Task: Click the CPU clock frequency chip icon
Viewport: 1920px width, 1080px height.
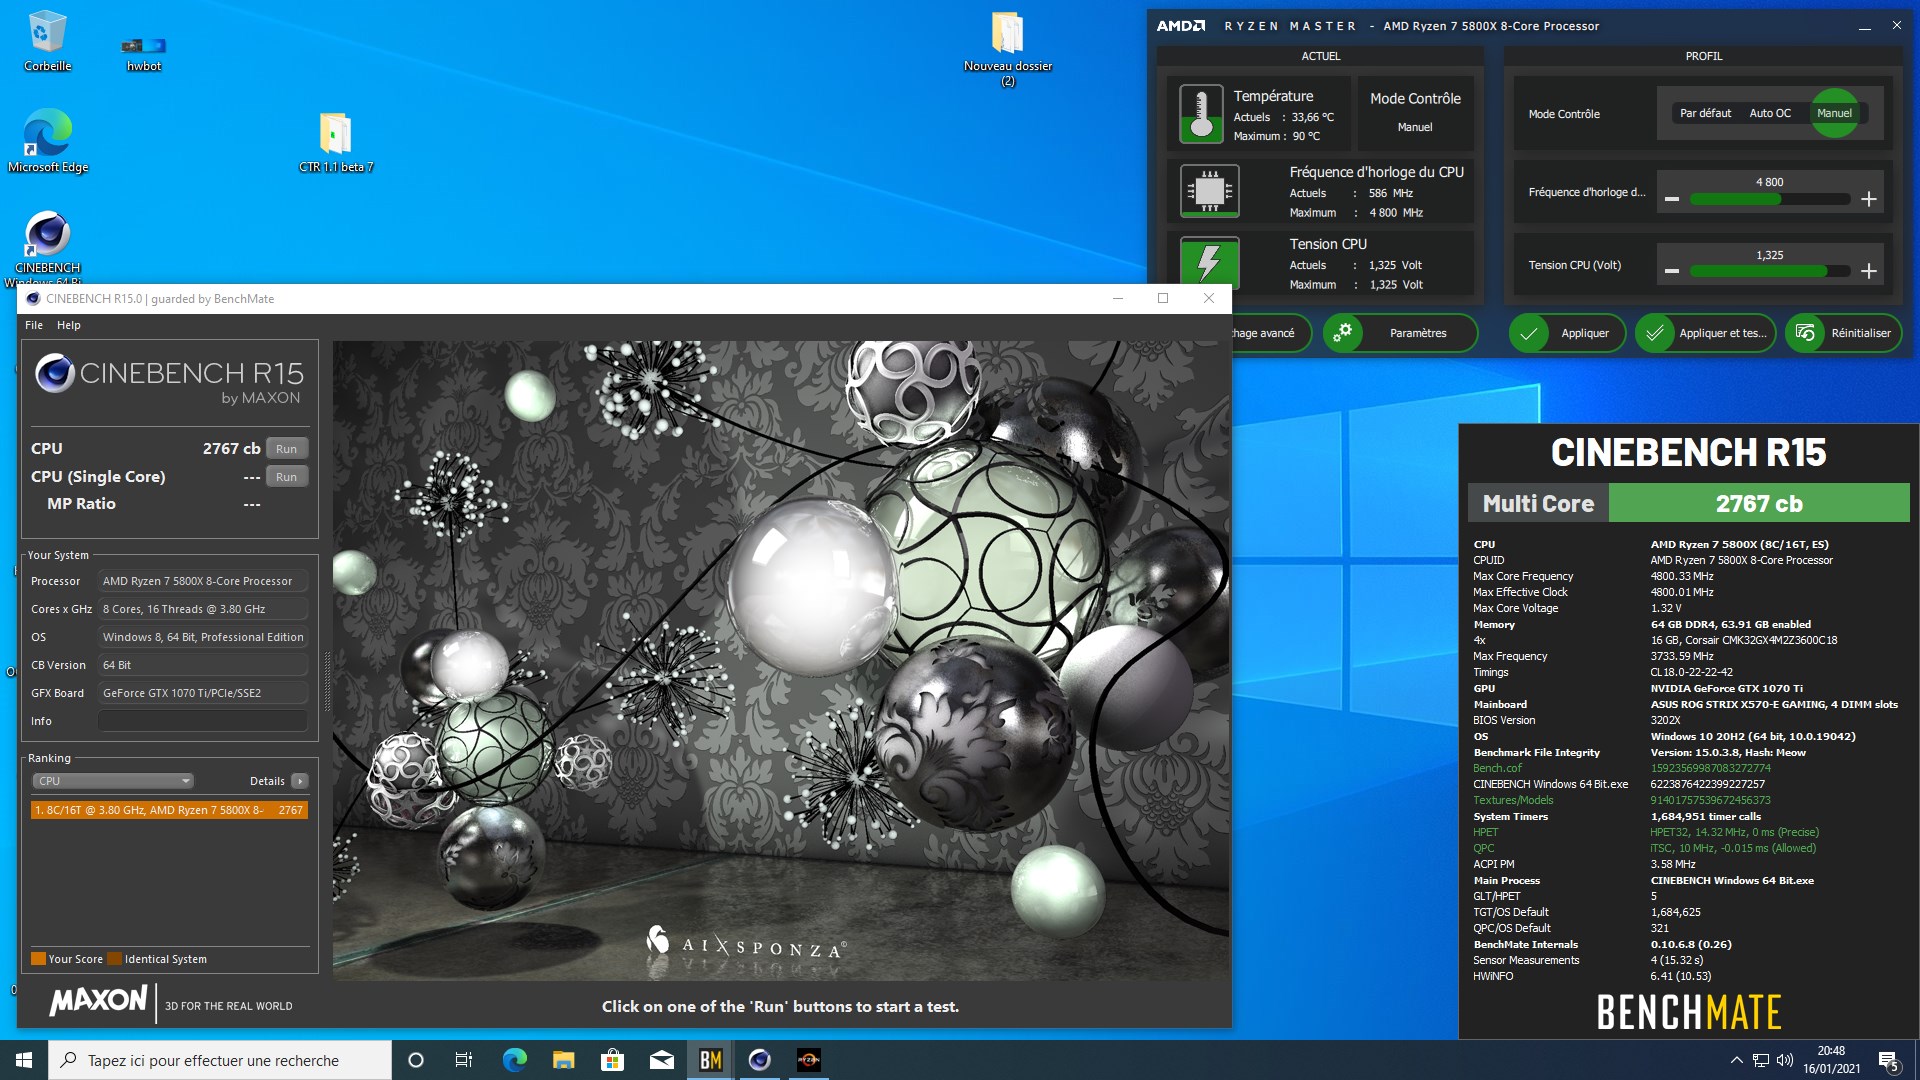Action: click(1210, 190)
